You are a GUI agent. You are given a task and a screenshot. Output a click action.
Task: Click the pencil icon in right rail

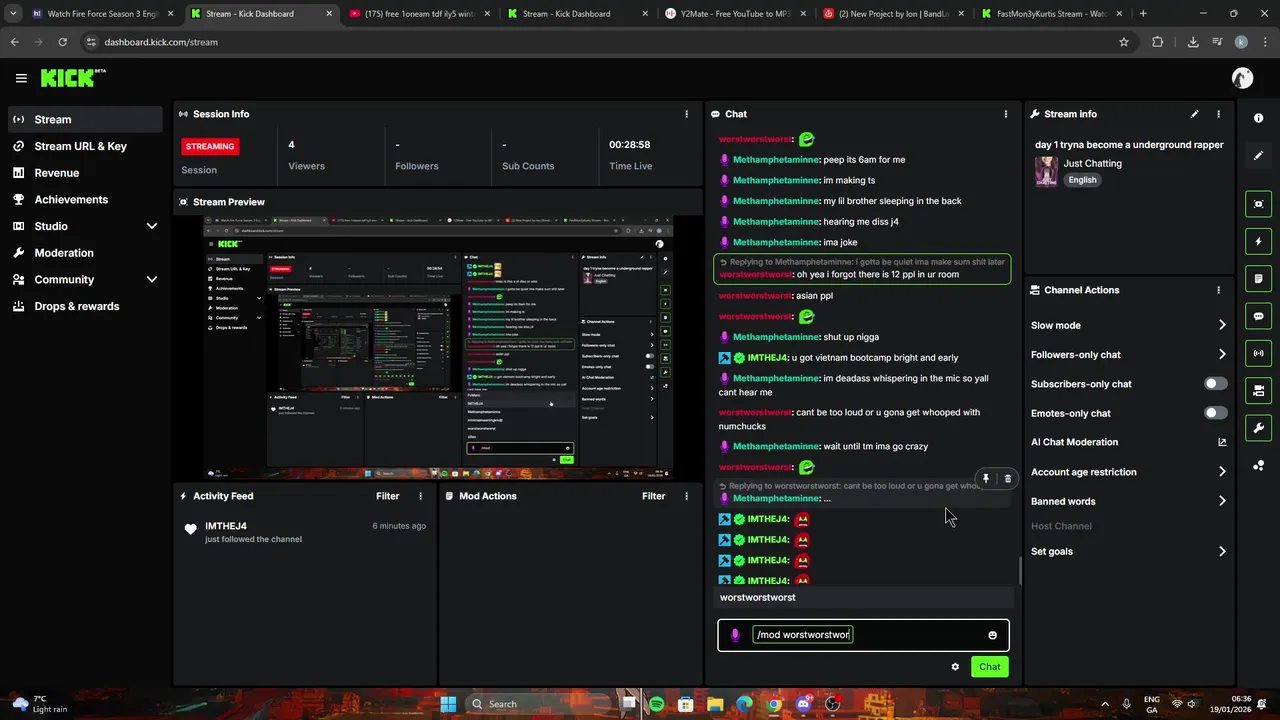tap(1258, 155)
